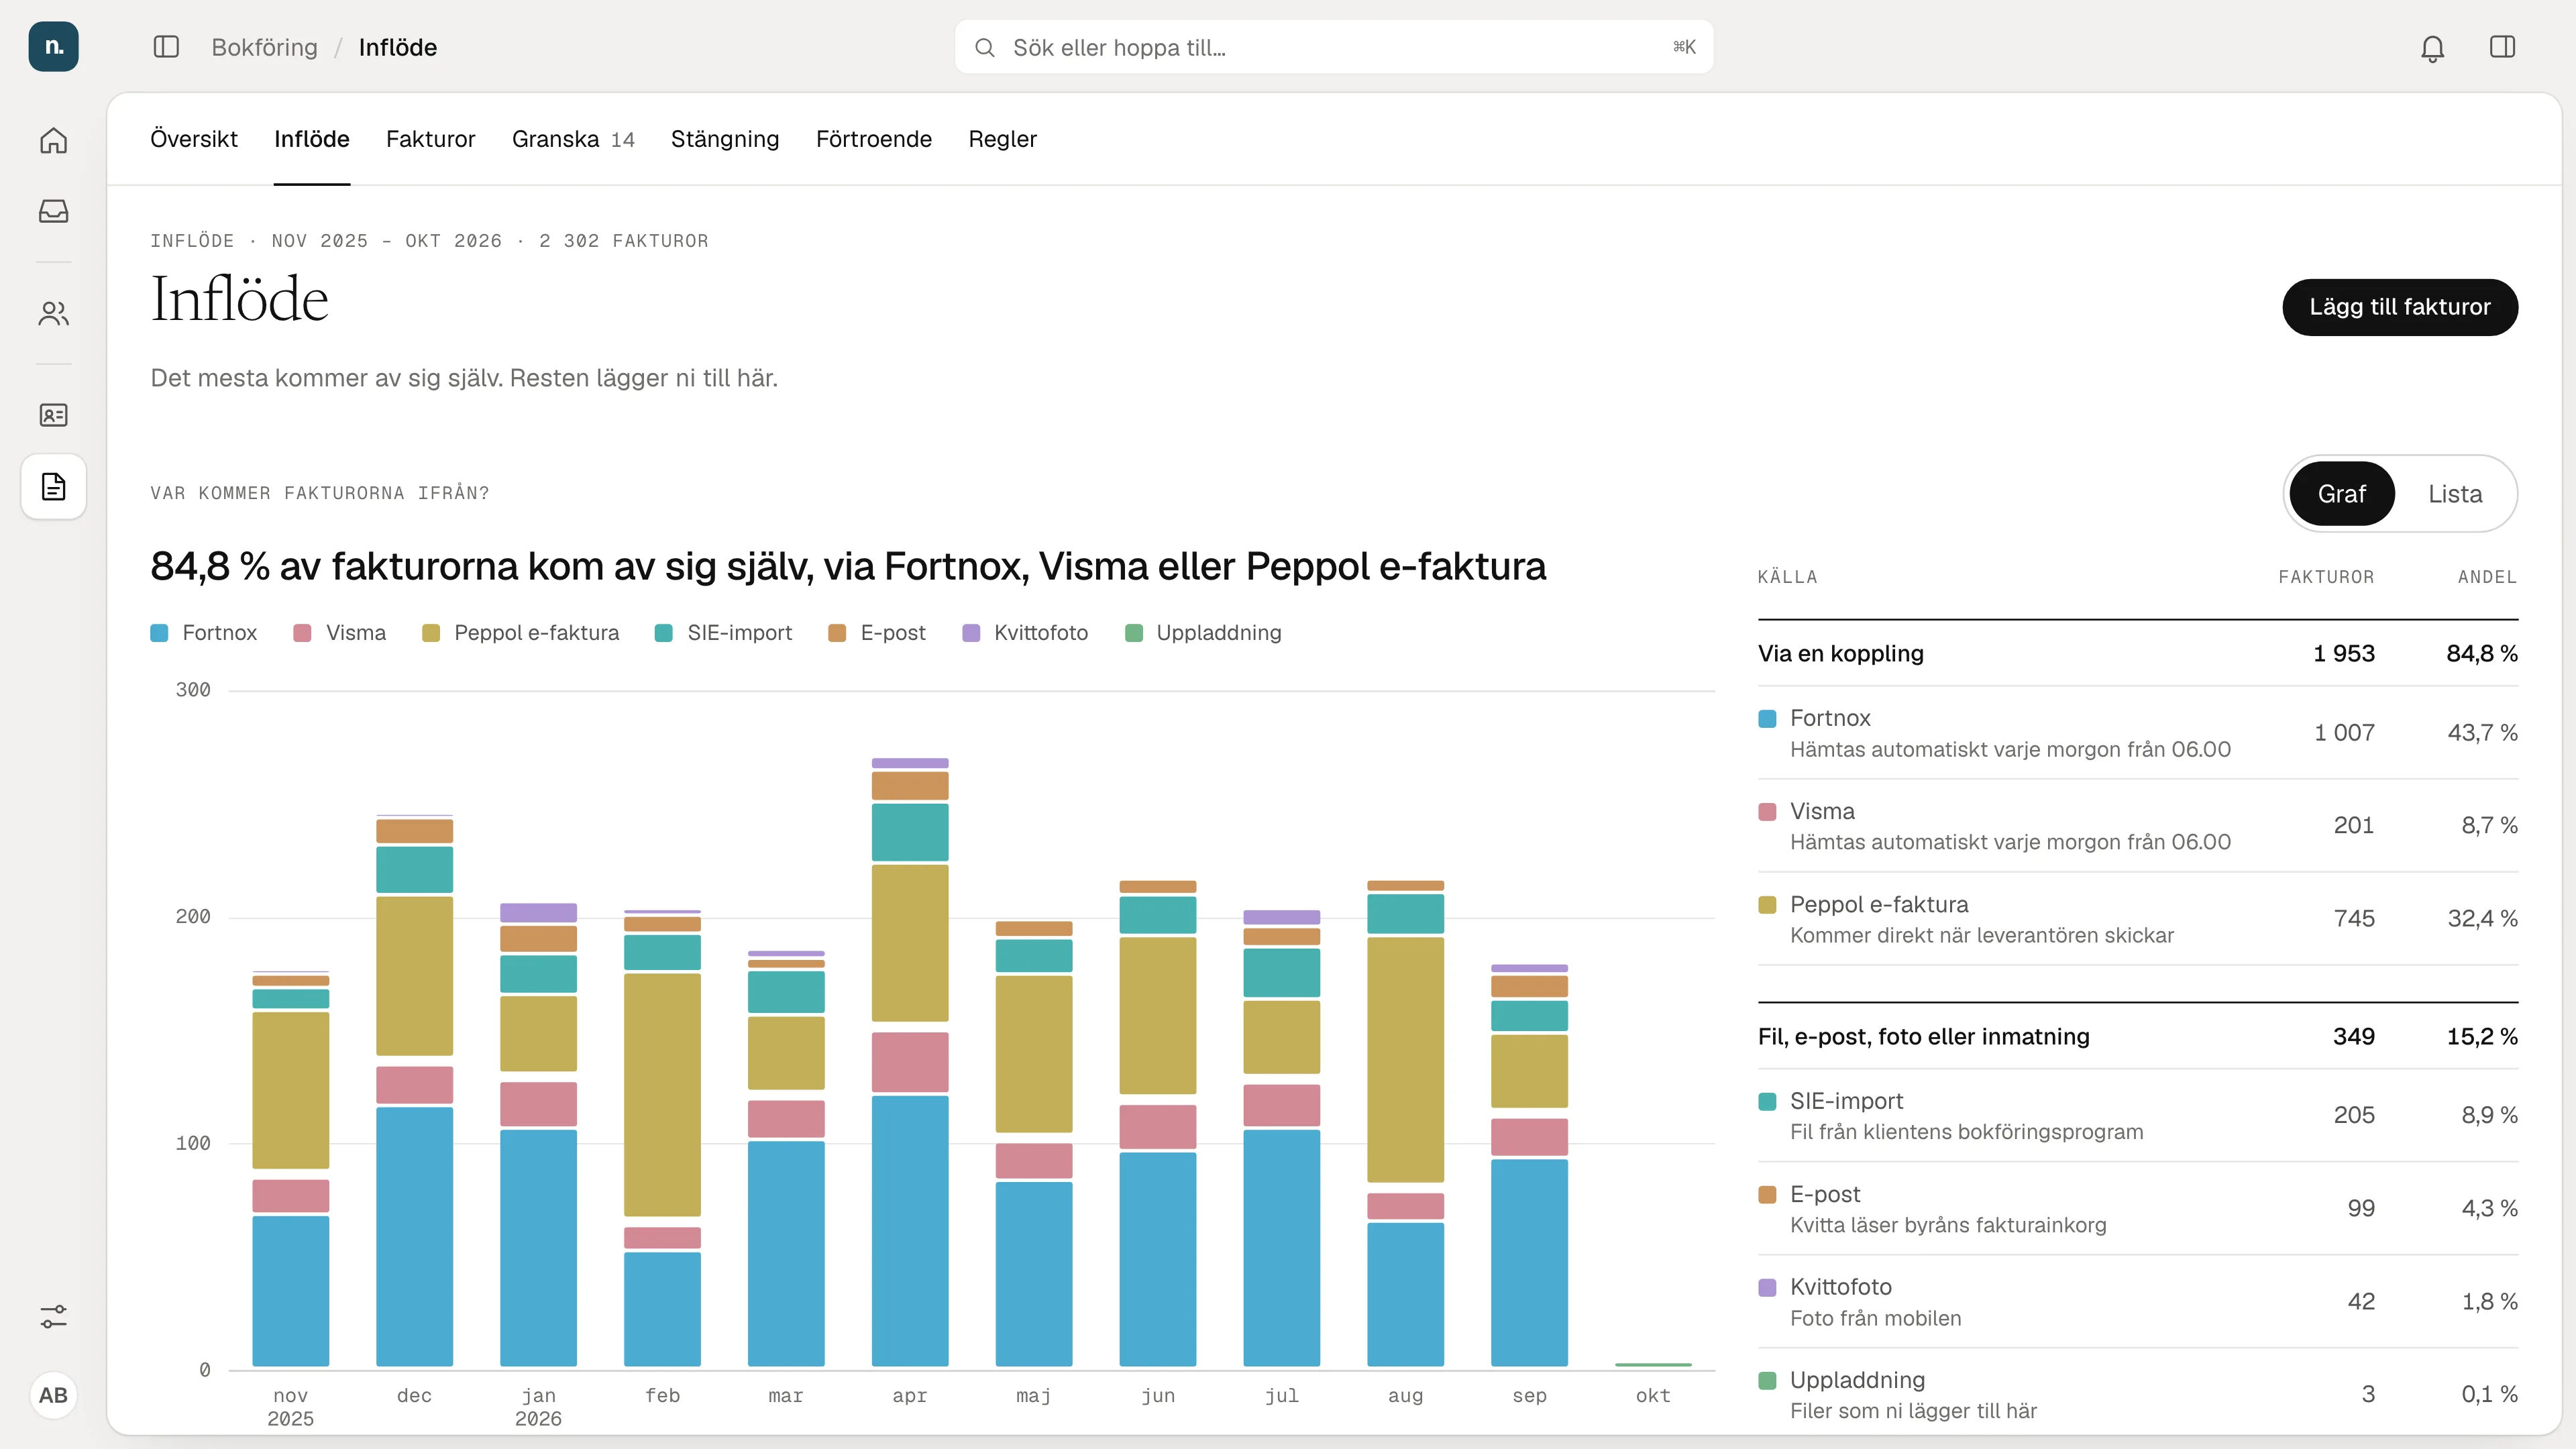Open the AB user avatar
Image resolution: width=2576 pixels, height=1449 pixels.
(53, 1395)
